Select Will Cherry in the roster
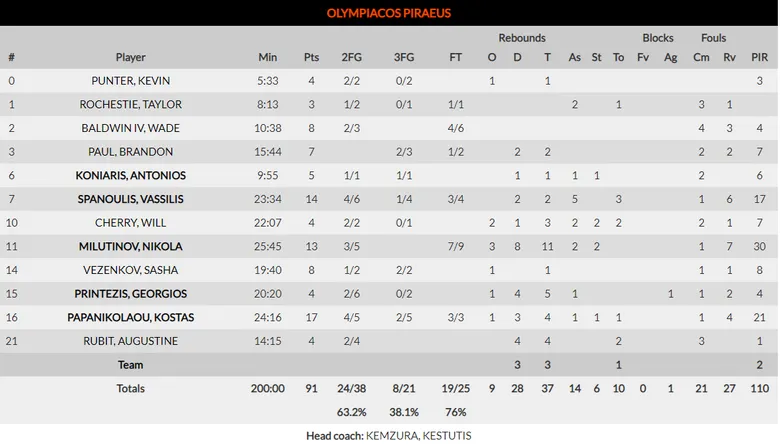The image size is (780, 446). pyautogui.click(x=131, y=223)
